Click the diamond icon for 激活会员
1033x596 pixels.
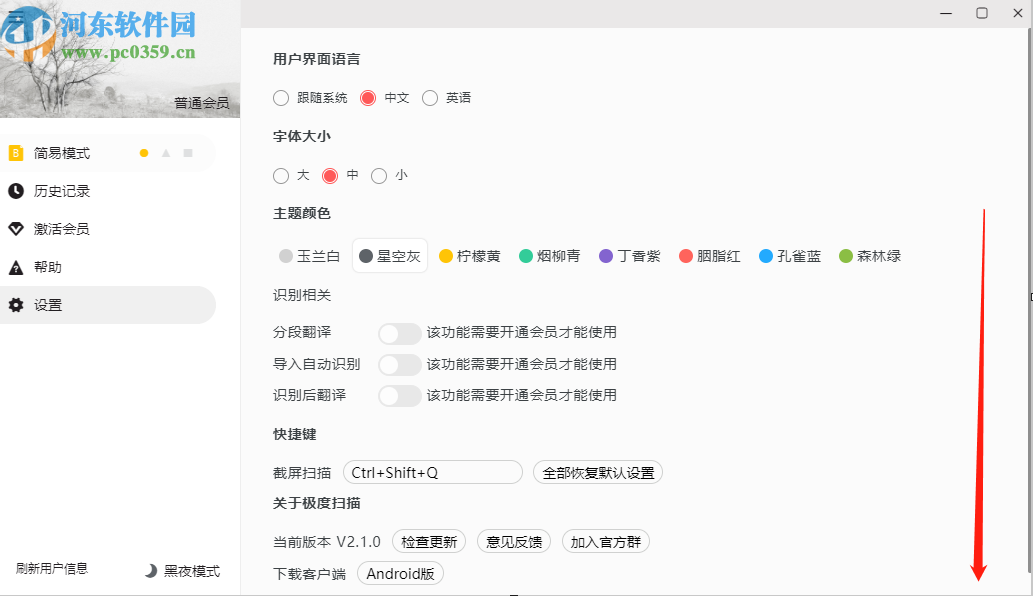click(16, 229)
